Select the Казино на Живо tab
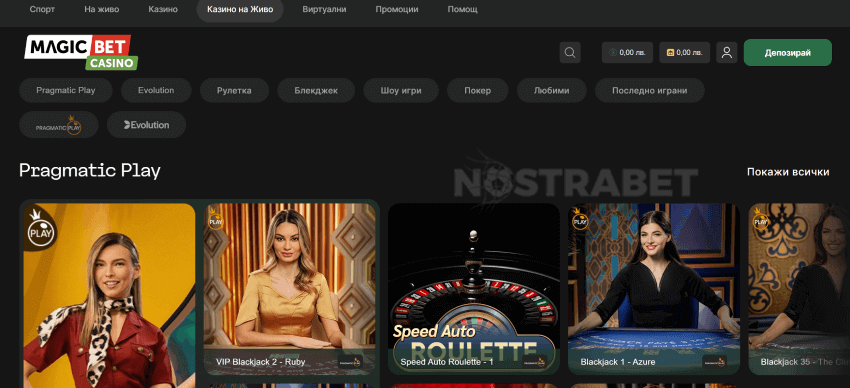Image resolution: width=850 pixels, height=388 pixels. (240, 10)
